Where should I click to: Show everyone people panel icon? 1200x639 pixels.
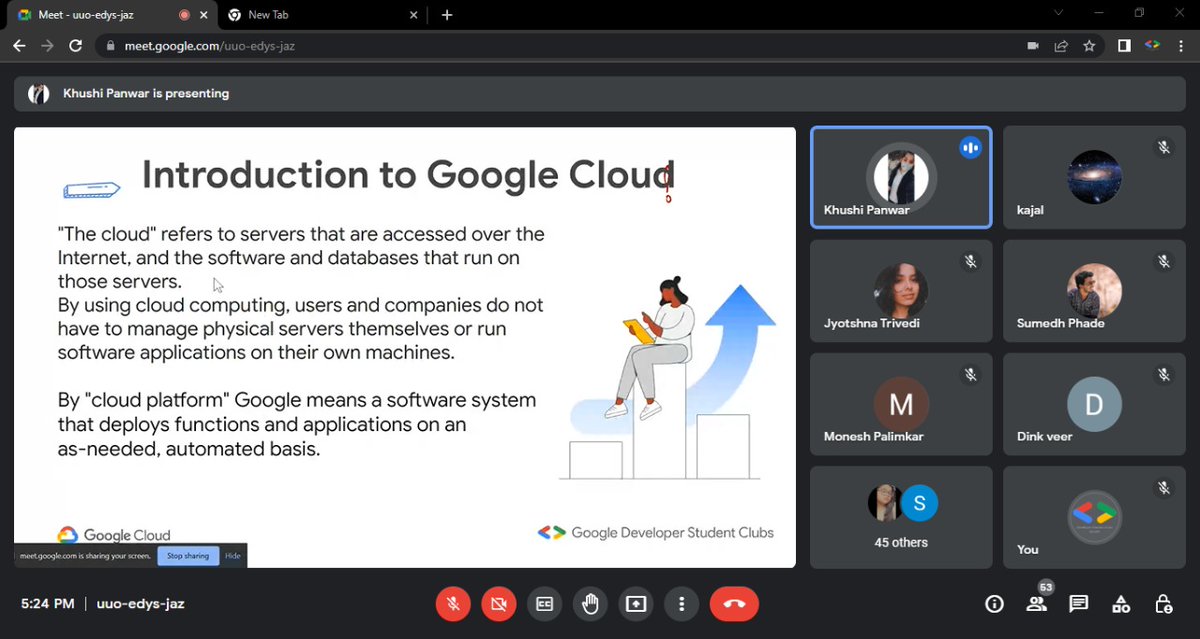pyautogui.click(x=1036, y=604)
